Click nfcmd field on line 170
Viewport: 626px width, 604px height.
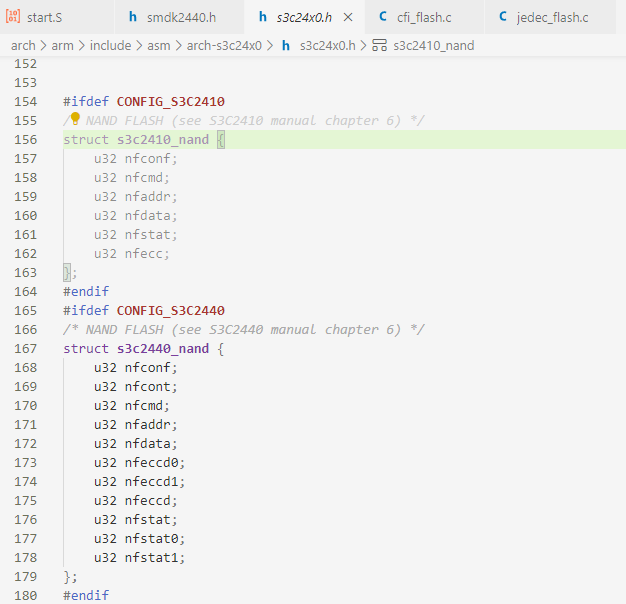[x=144, y=406]
